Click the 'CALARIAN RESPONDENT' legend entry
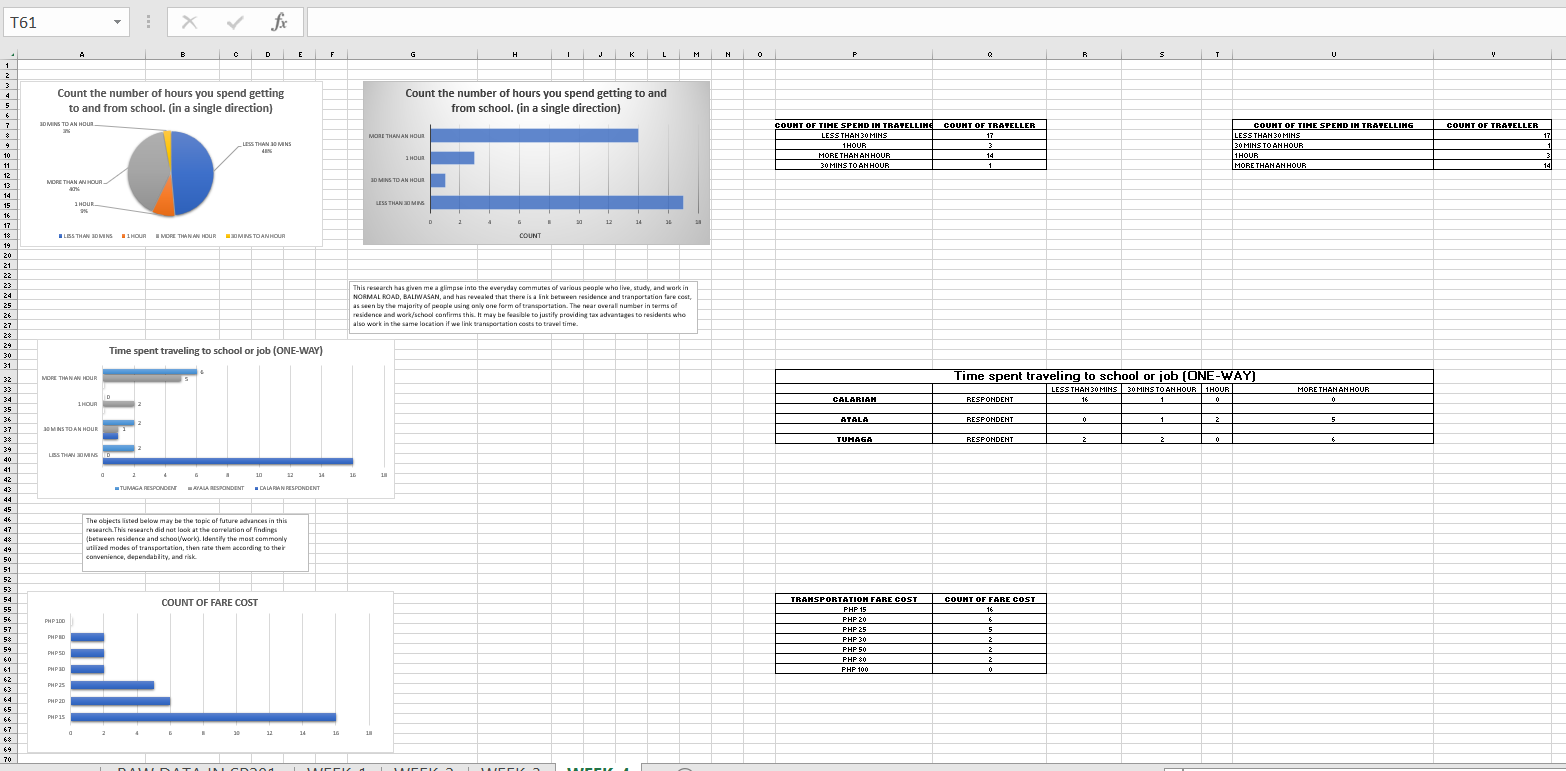Screen dimensions: 1566x771 tap(287, 488)
